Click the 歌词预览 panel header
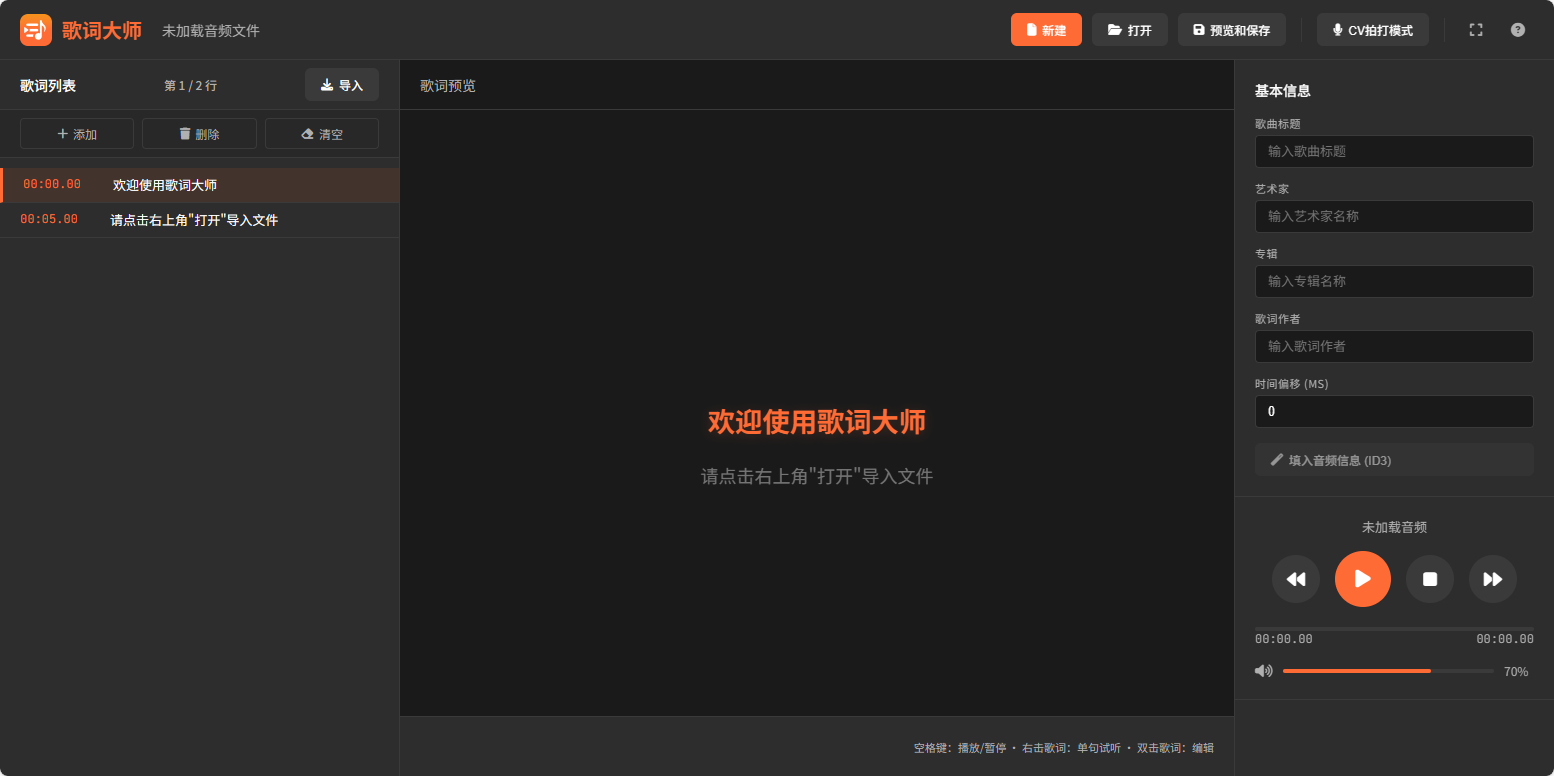1554x776 pixels. (x=448, y=86)
